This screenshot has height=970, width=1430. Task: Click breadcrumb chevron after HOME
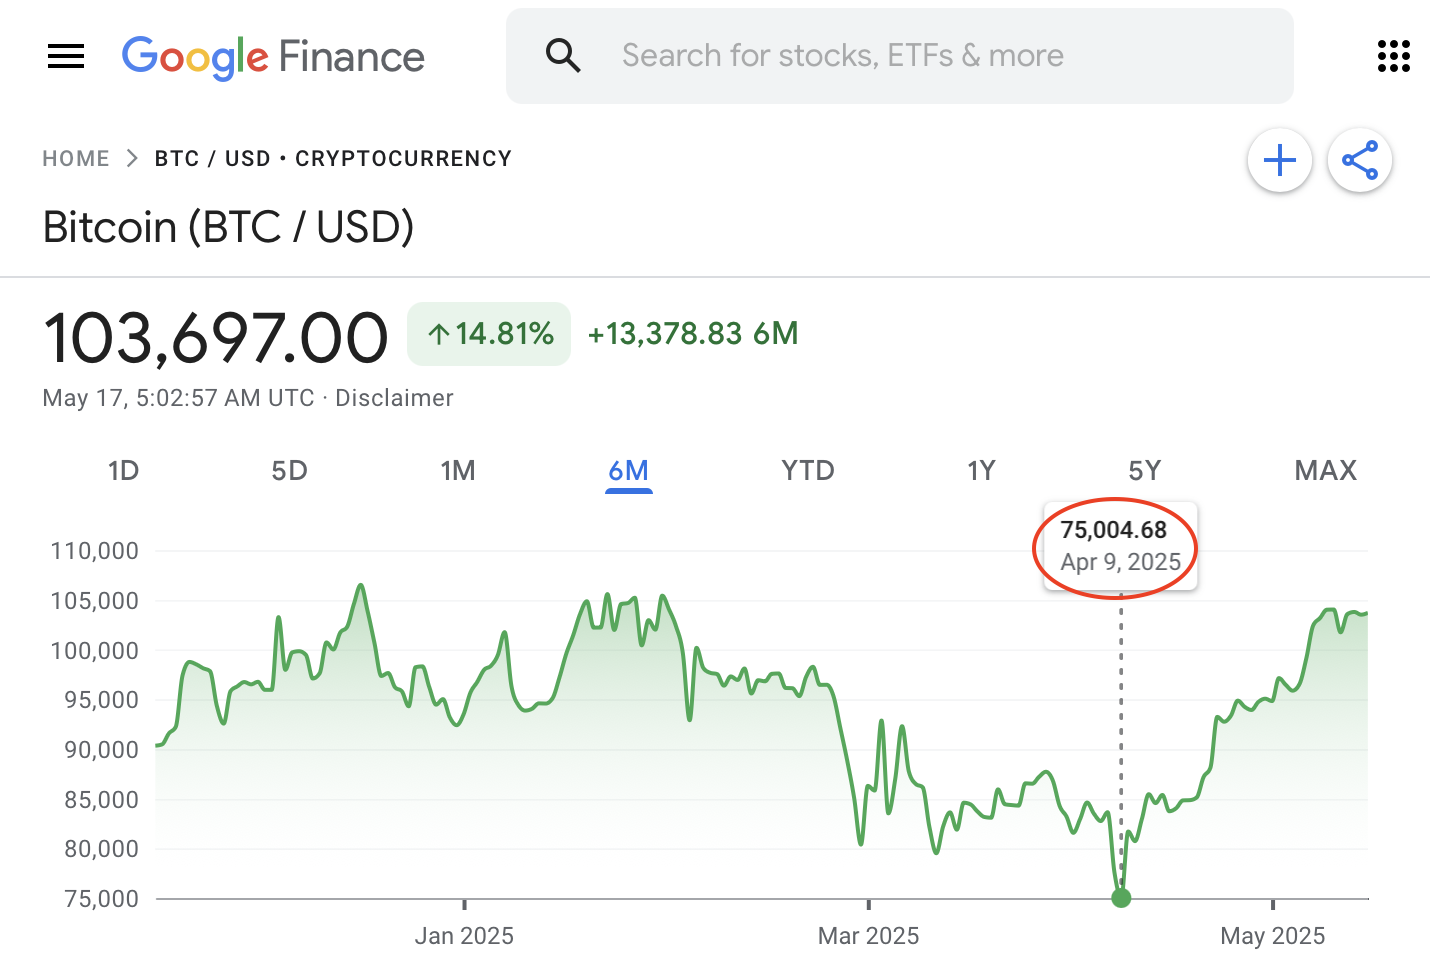132,159
